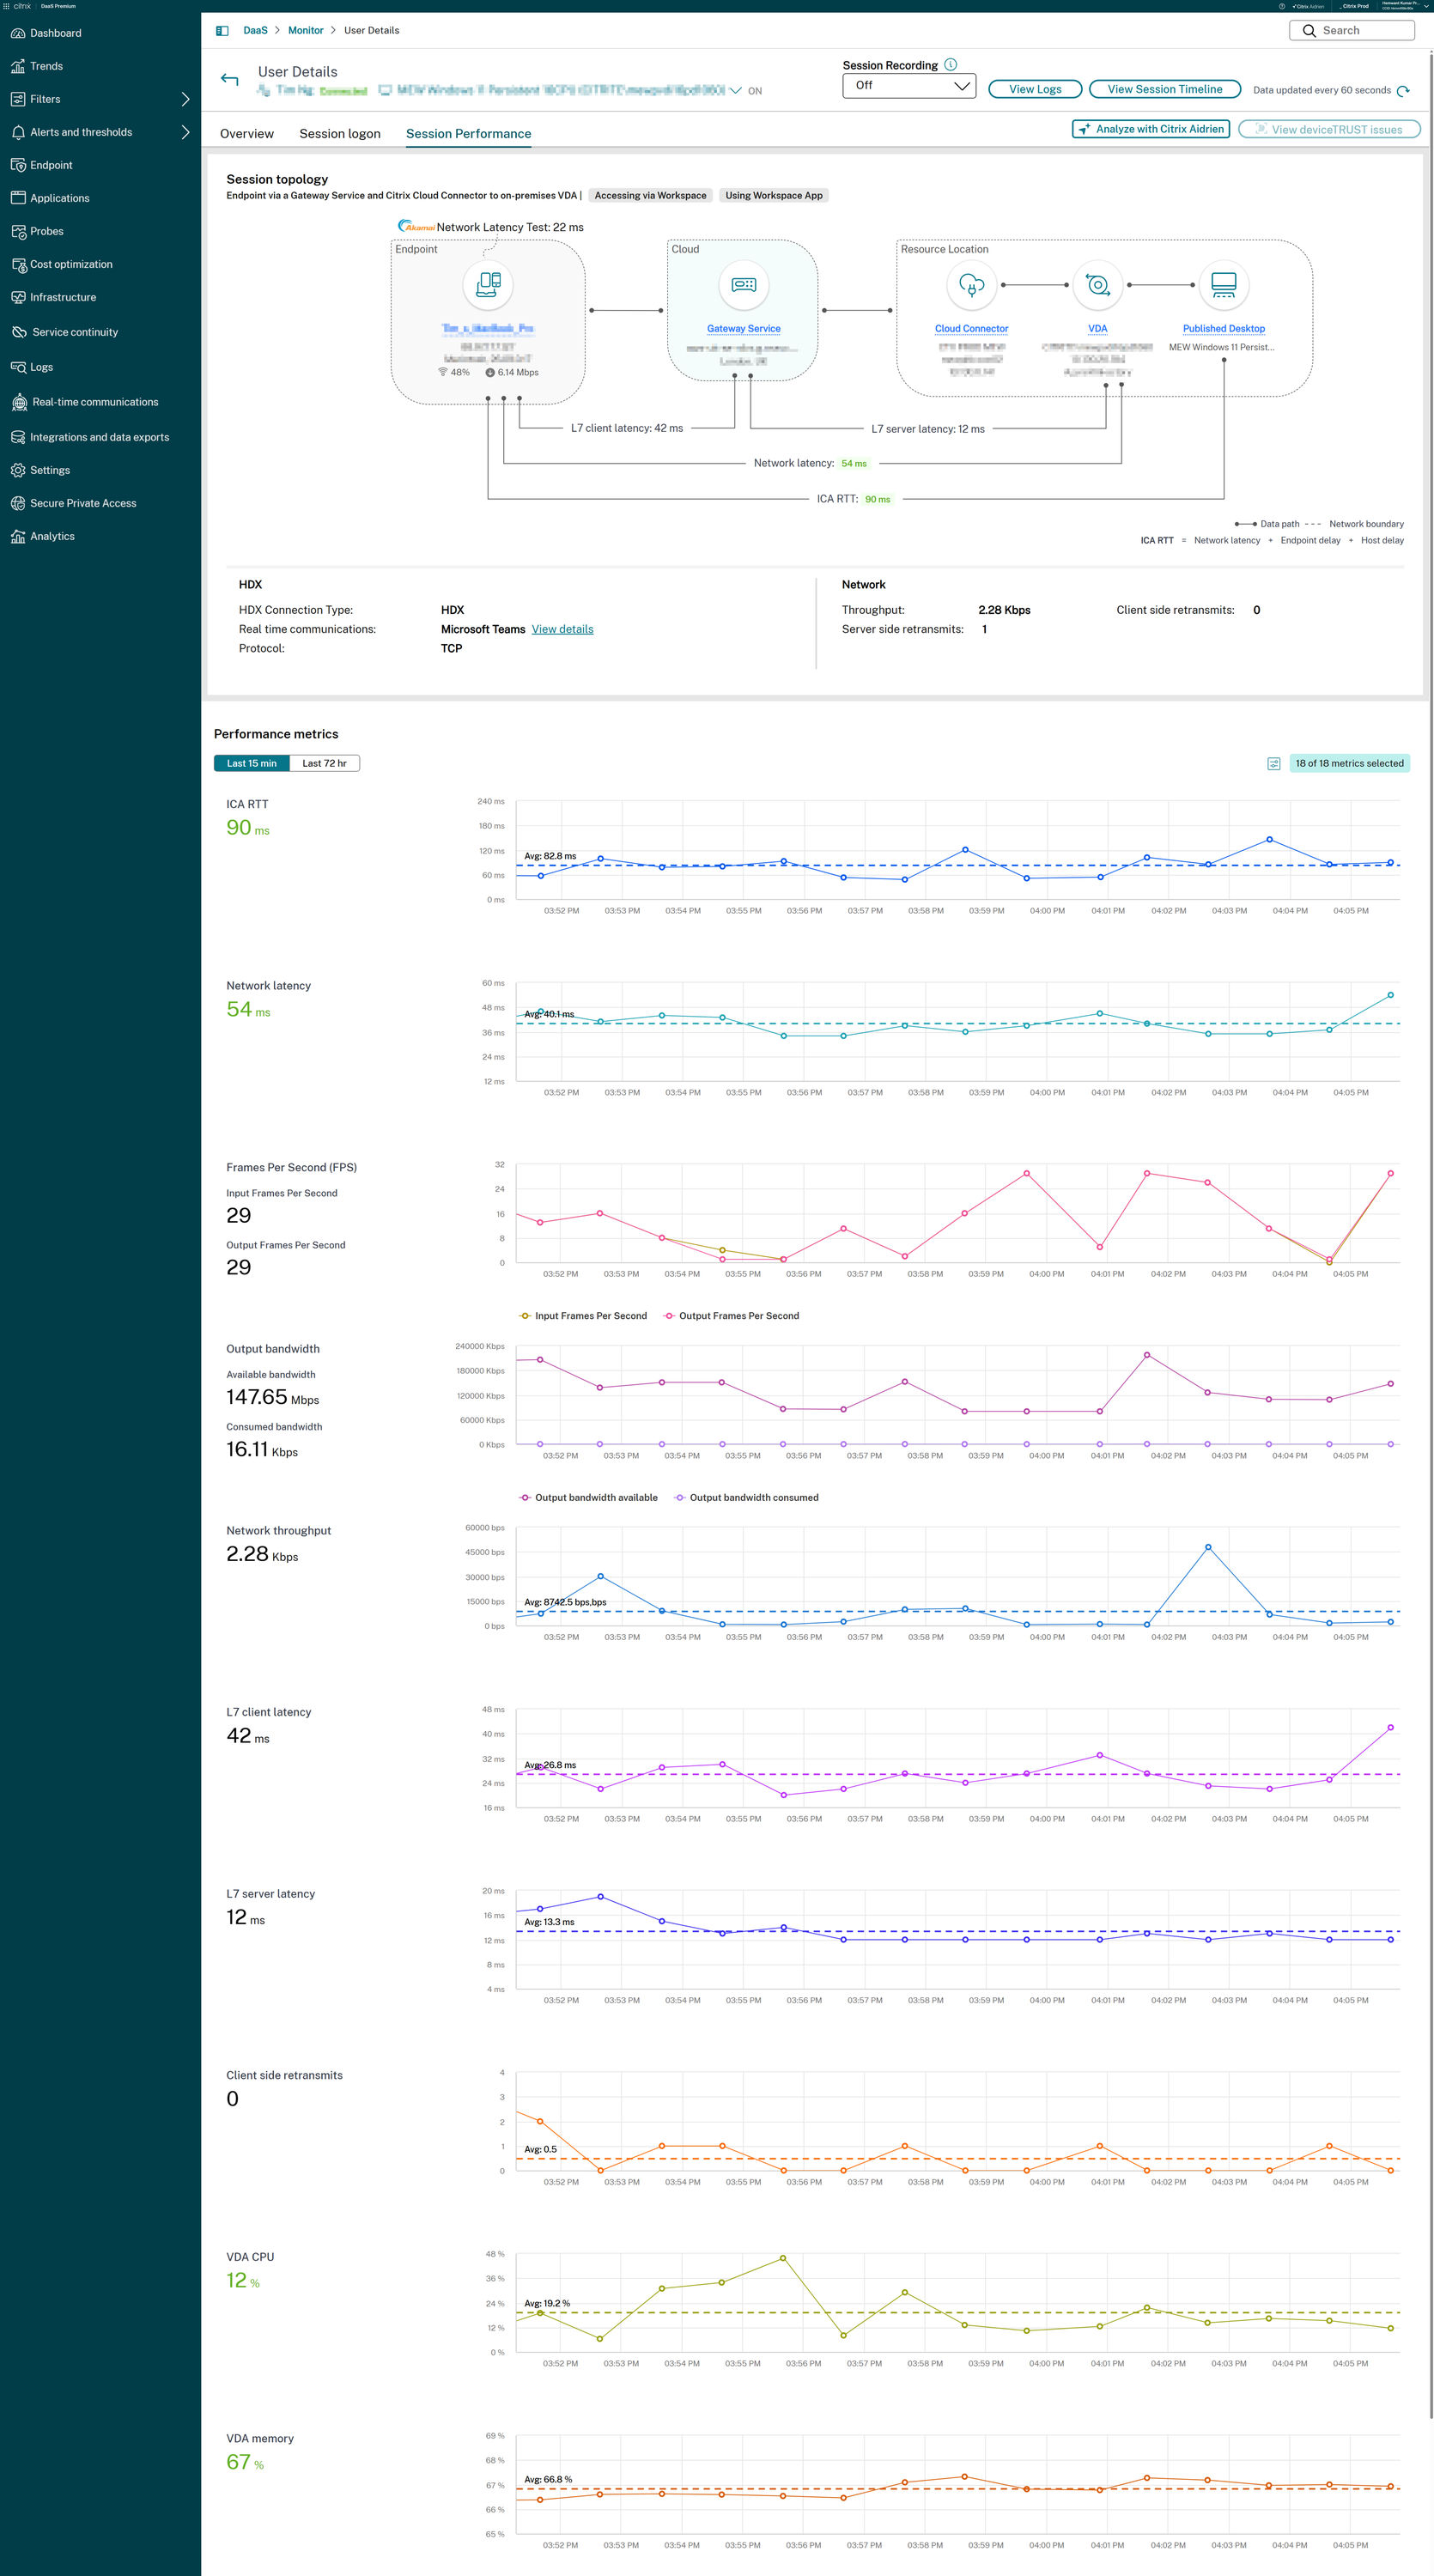Click the 18 of 18 metrics selected badge
The image size is (1434, 2576).
(1349, 763)
